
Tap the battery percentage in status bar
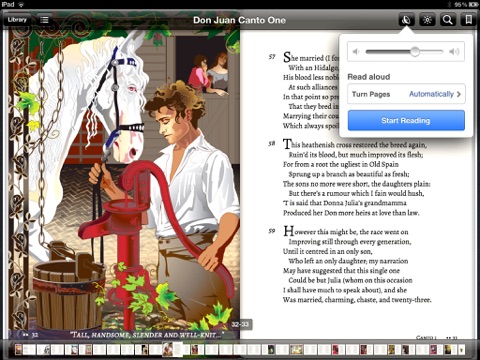click(x=460, y=4)
